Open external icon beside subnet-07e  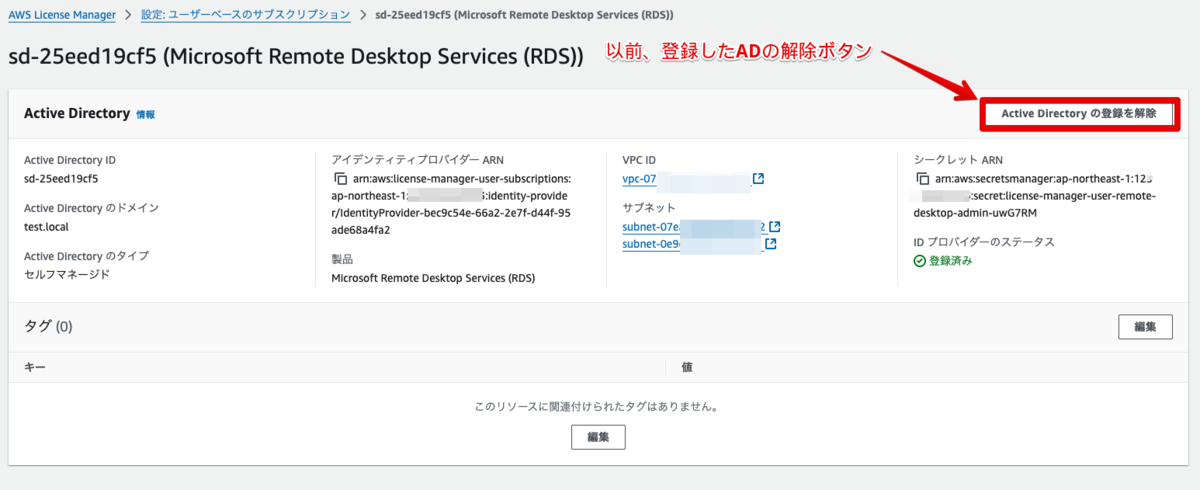click(x=774, y=227)
